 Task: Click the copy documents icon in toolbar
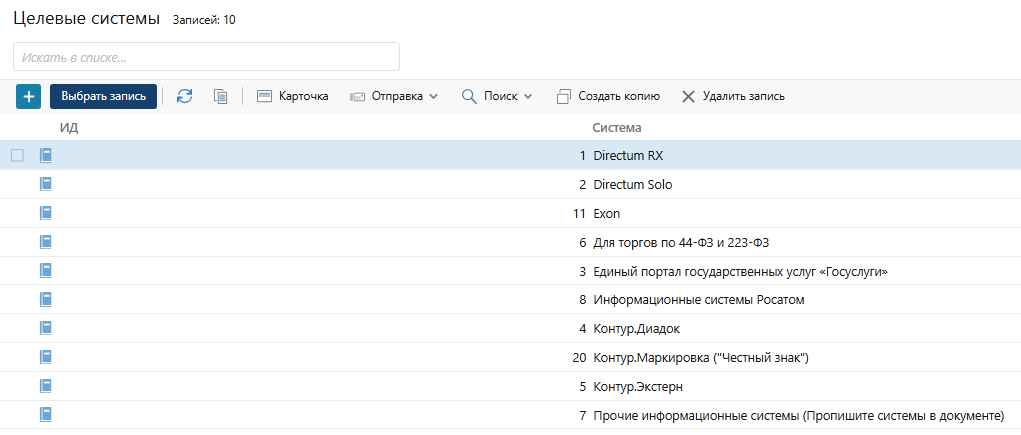[x=220, y=96]
